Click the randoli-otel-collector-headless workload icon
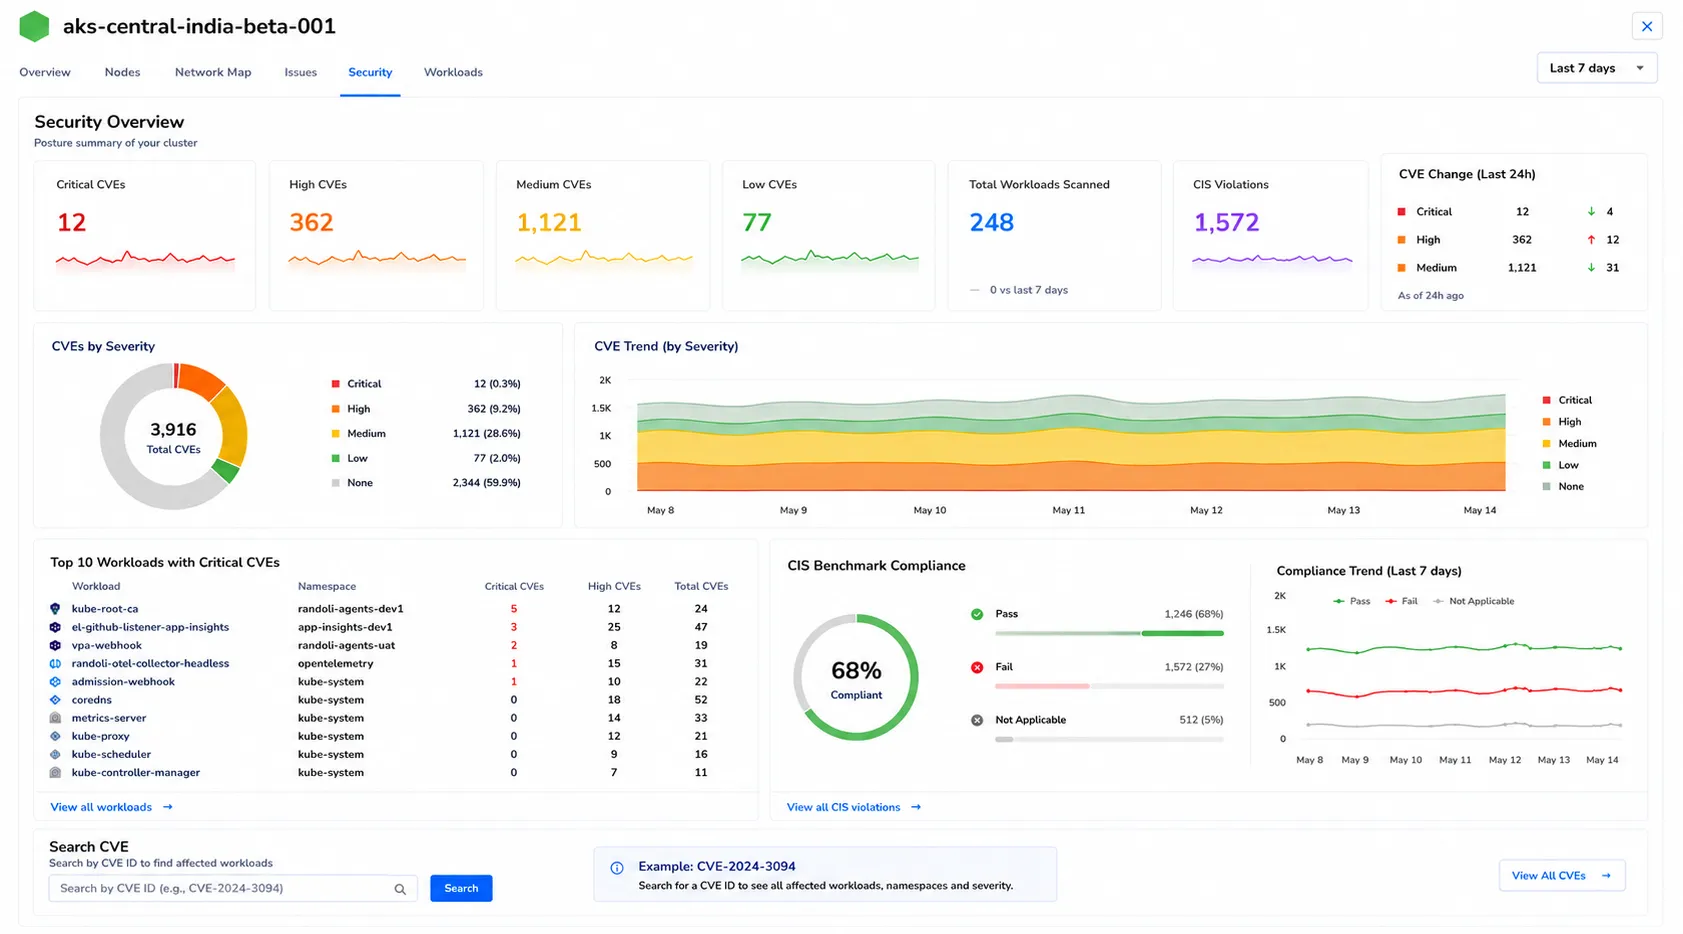This screenshot has width=1683, height=934. click(x=55, y=664)
